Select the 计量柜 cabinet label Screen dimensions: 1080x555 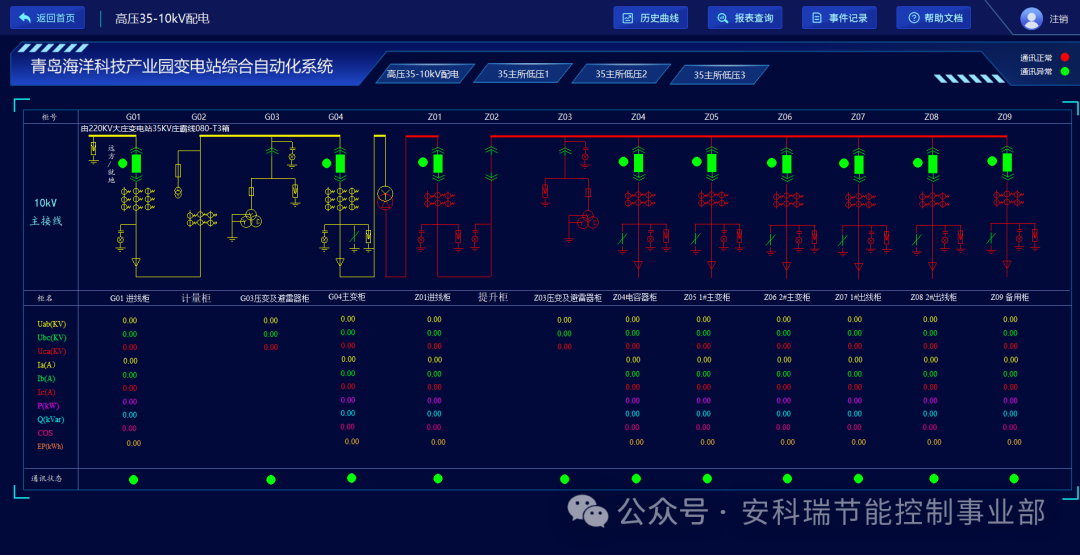click(x=196, y=298)
